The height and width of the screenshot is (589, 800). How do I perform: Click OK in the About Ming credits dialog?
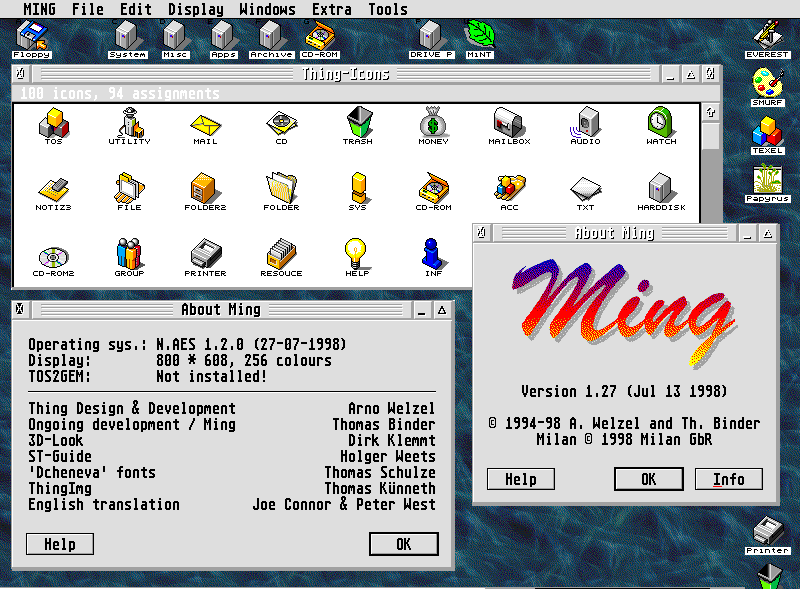(404, 544)
